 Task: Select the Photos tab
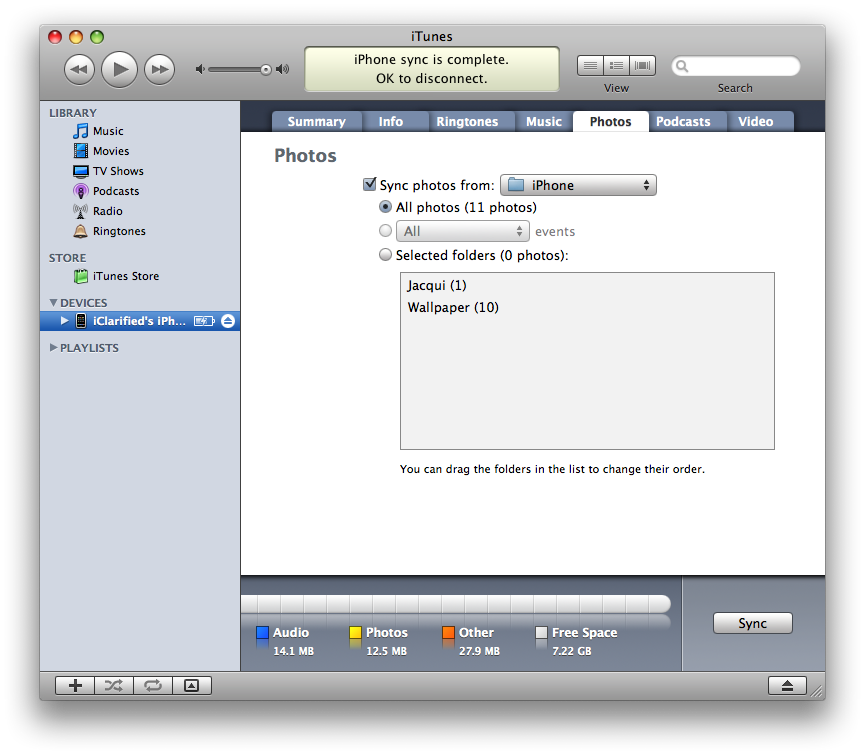[x=611, y=121]
